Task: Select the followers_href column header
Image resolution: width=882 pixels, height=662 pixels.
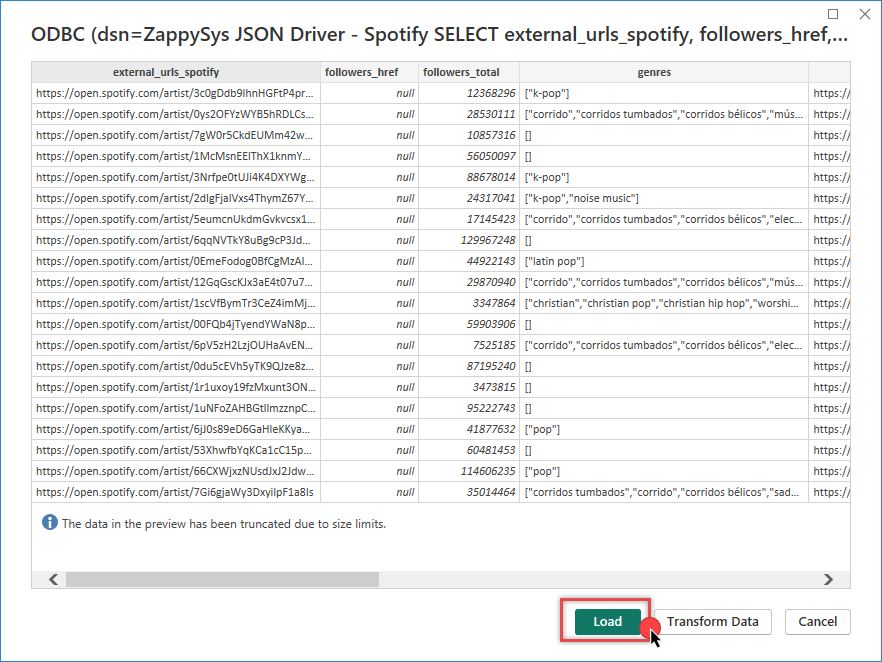Action: 370,72
